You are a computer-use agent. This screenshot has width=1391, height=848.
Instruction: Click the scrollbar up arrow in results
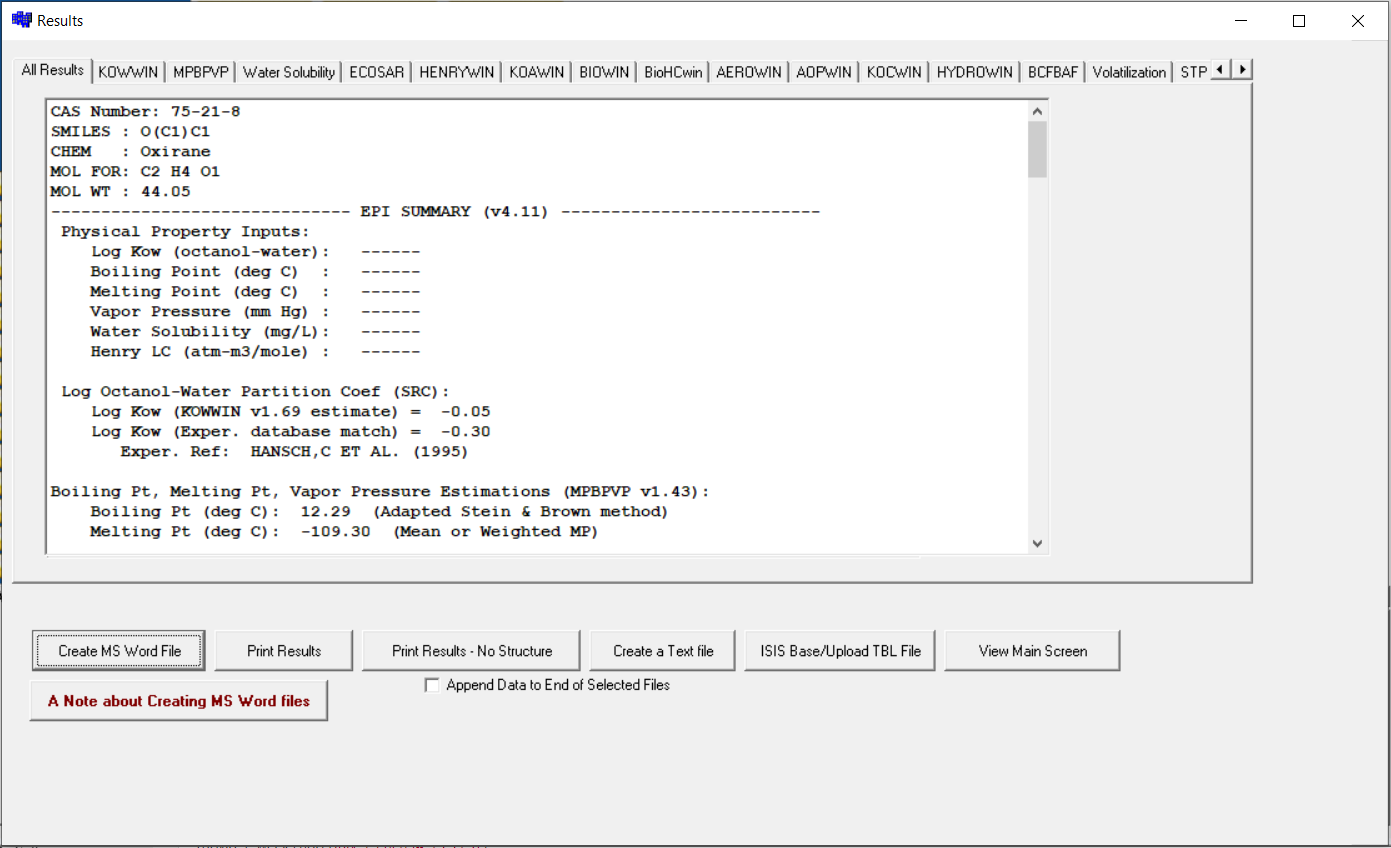coord(1037,111)
